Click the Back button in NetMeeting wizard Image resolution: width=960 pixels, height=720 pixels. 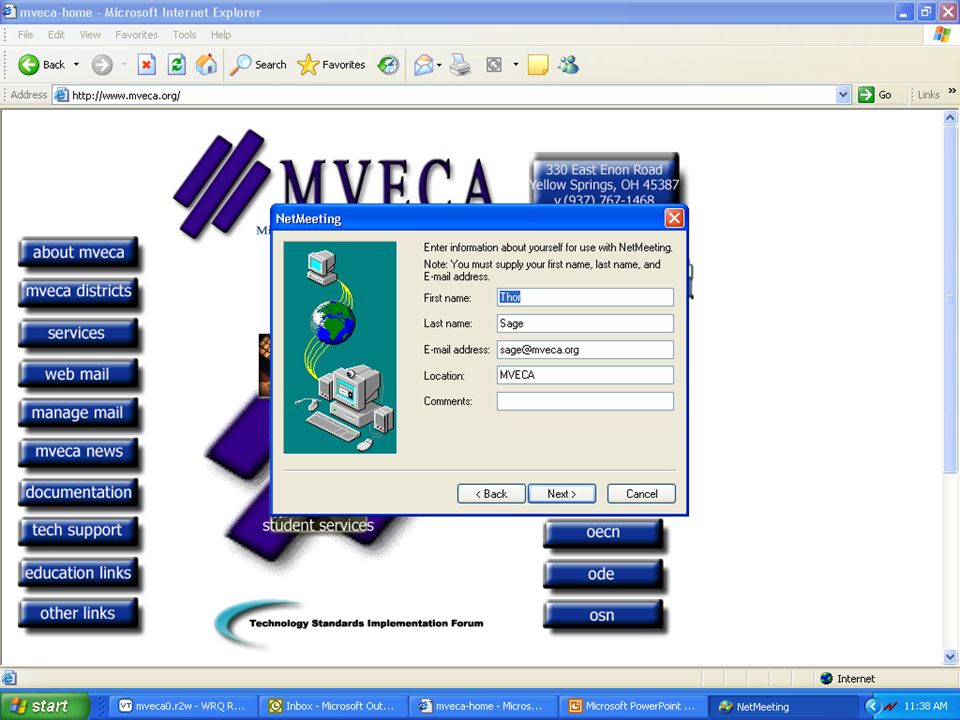click(492, 494)
